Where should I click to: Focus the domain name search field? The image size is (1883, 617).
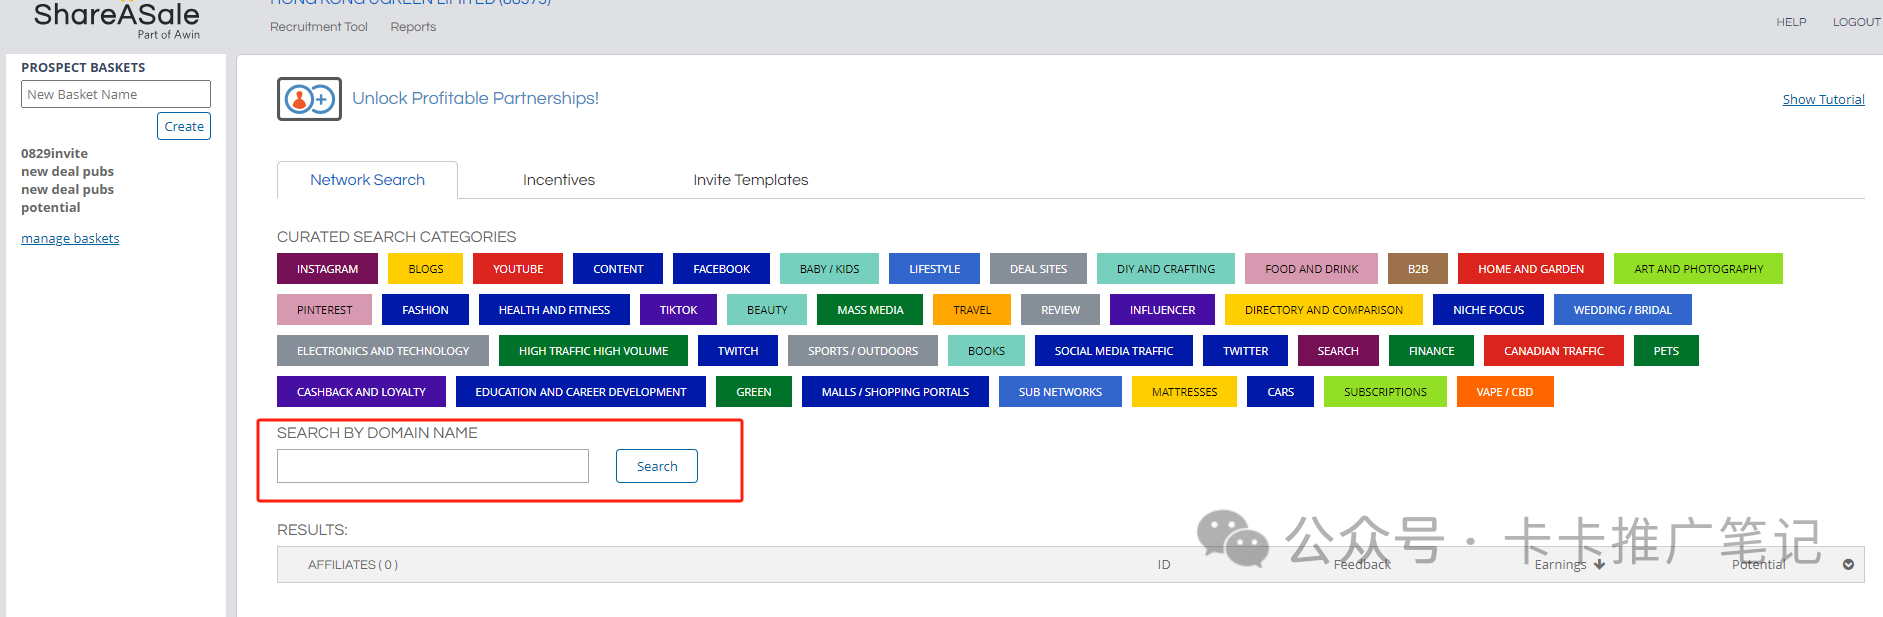[432, 466]
